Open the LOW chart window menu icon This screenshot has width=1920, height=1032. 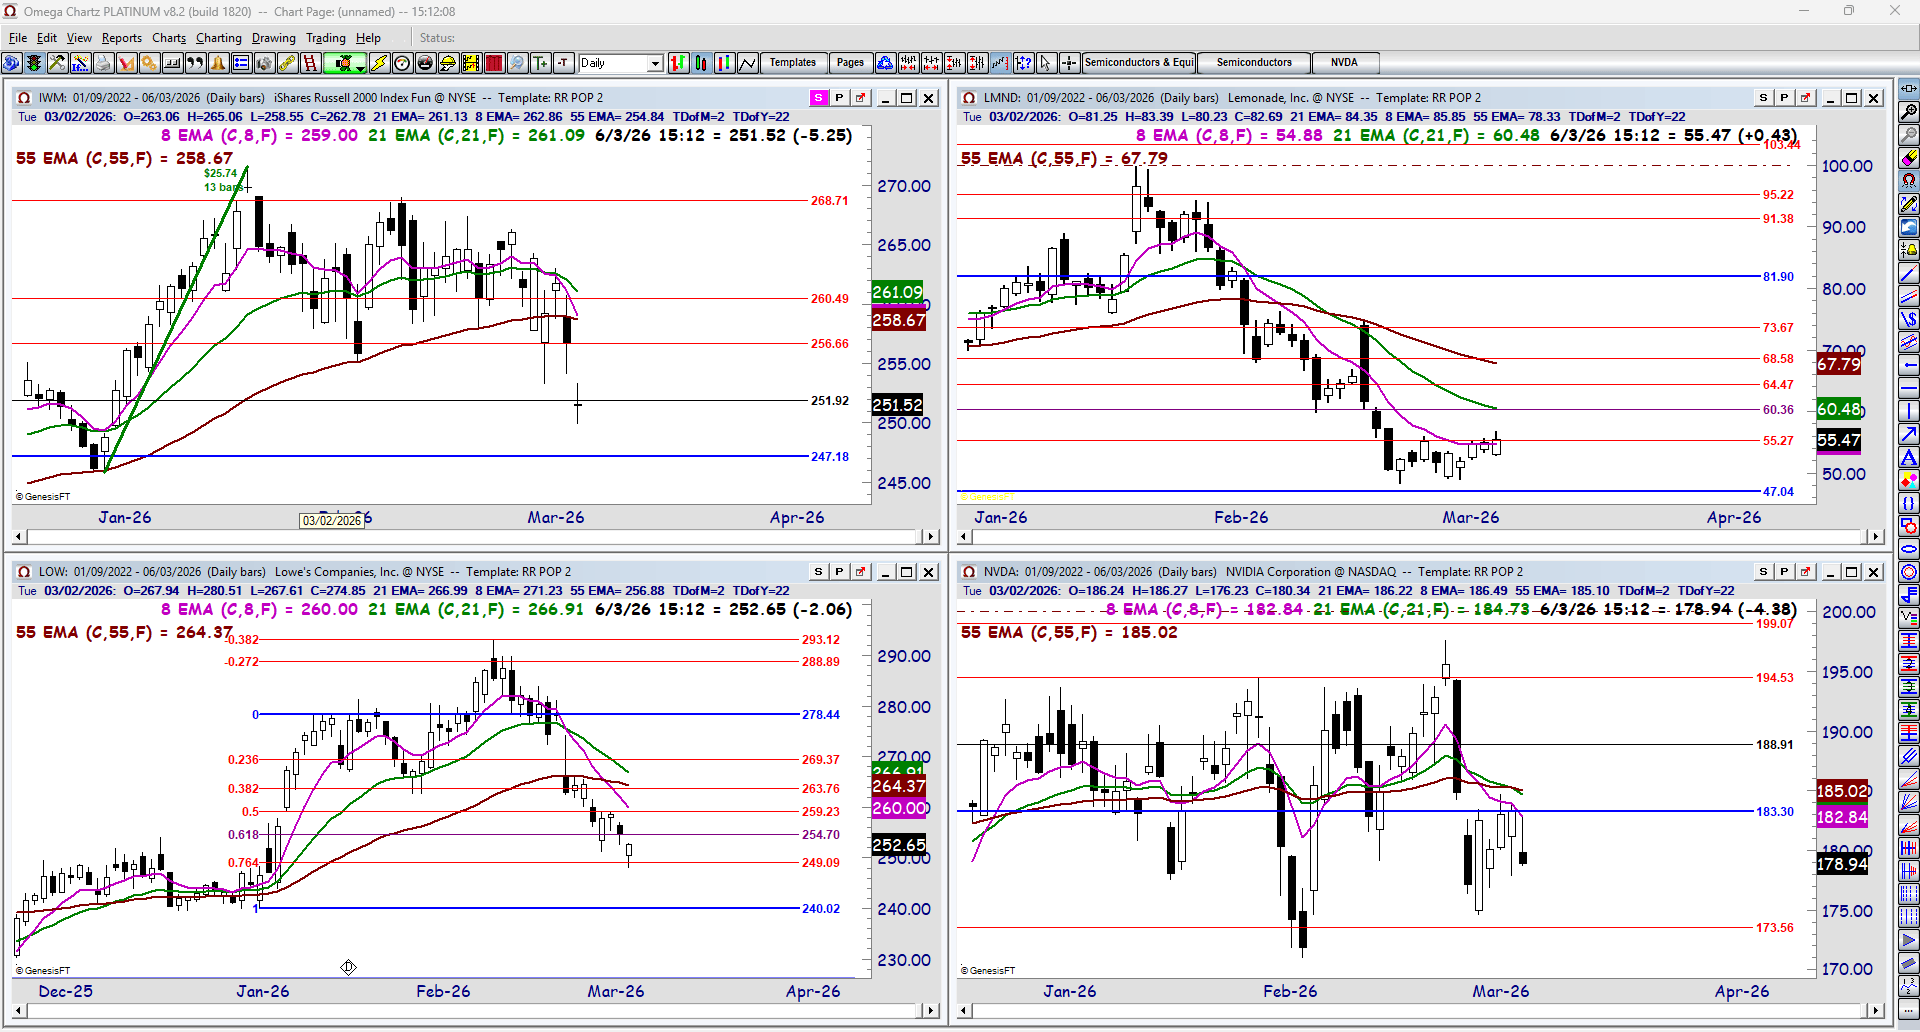(x=24, y=572)
